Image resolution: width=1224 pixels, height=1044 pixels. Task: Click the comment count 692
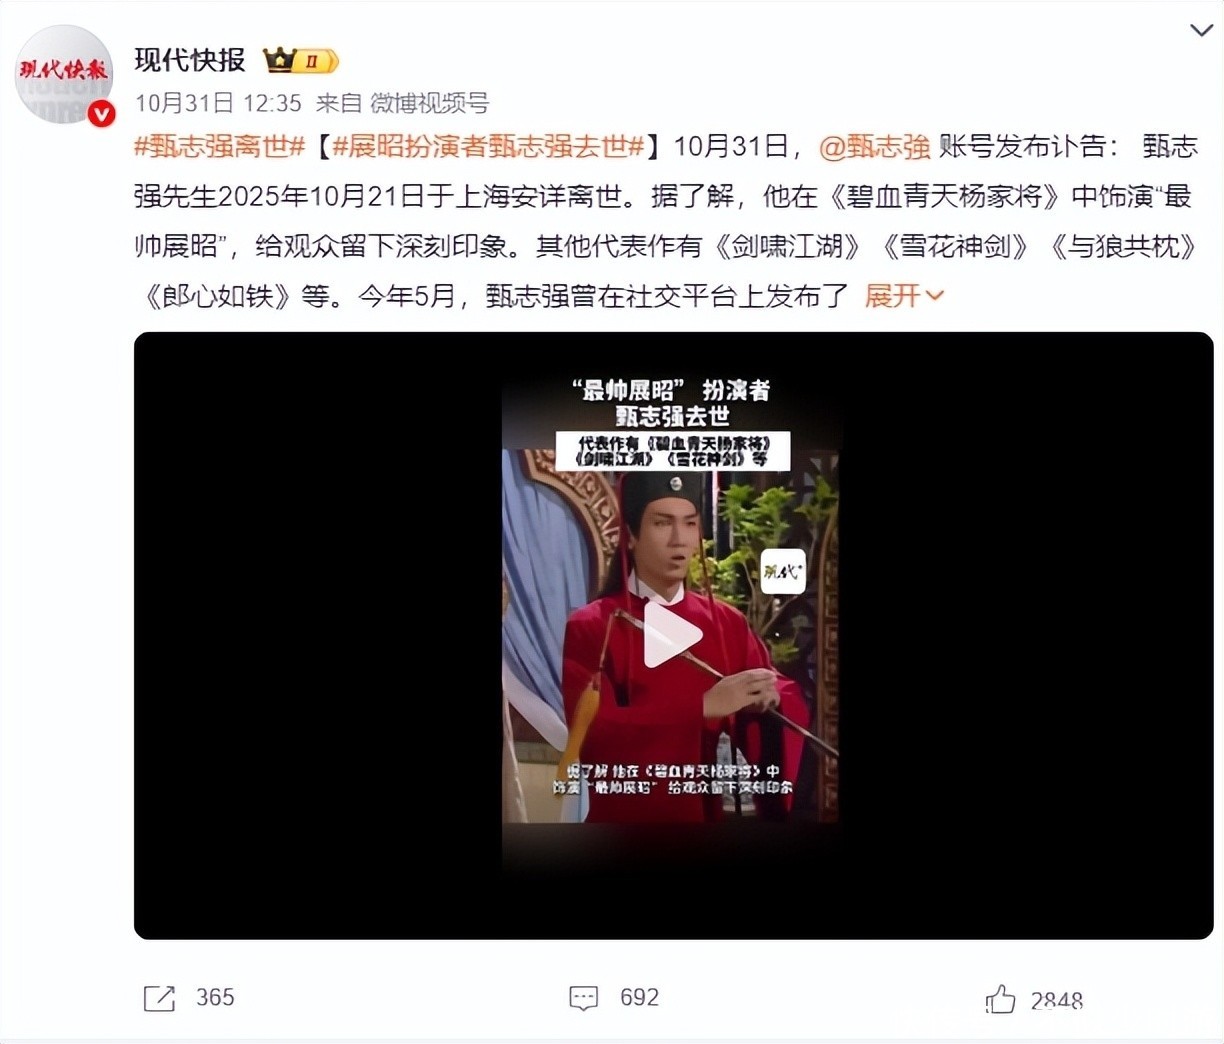coord(640,997)
